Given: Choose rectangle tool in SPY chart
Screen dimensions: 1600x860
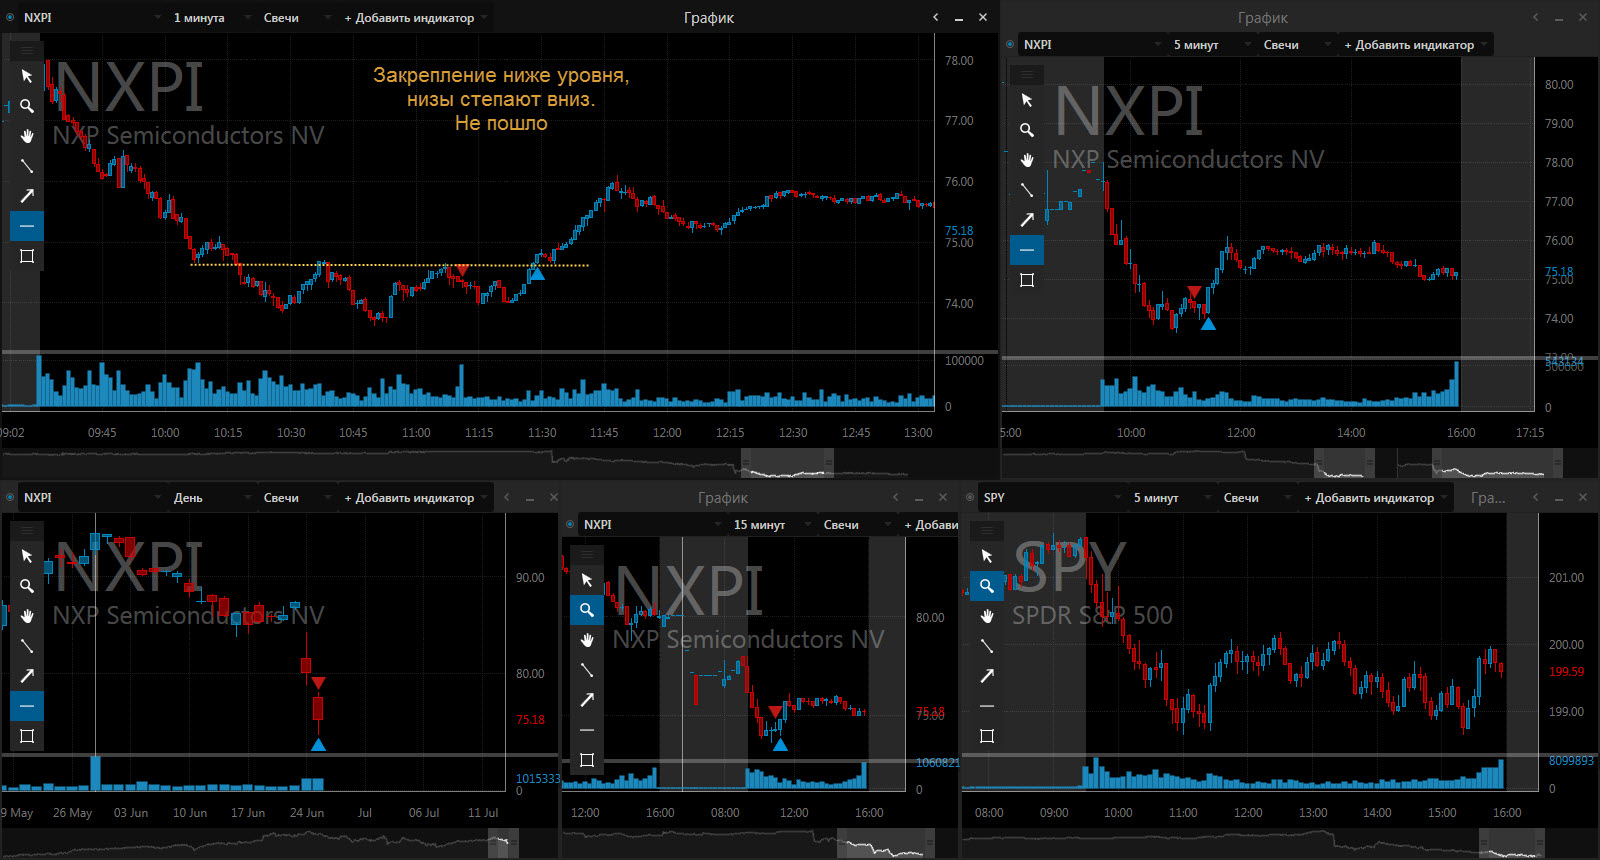Looking at the screenshot, I should point(987,736).
